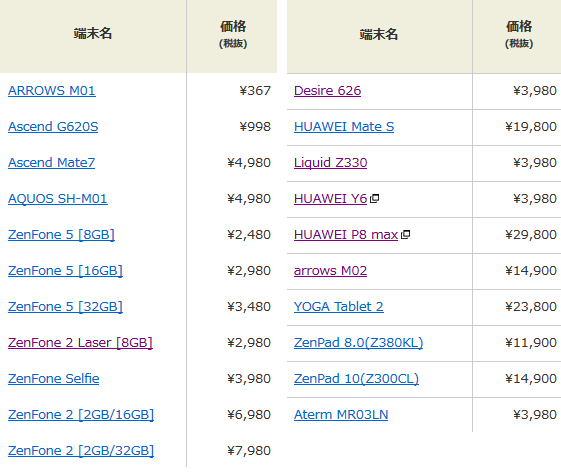Open the Ascend Mate7 link
Image resolution: width=561 pixels, height=472 pixels.
pyautogui.click(x=52, y=162)
